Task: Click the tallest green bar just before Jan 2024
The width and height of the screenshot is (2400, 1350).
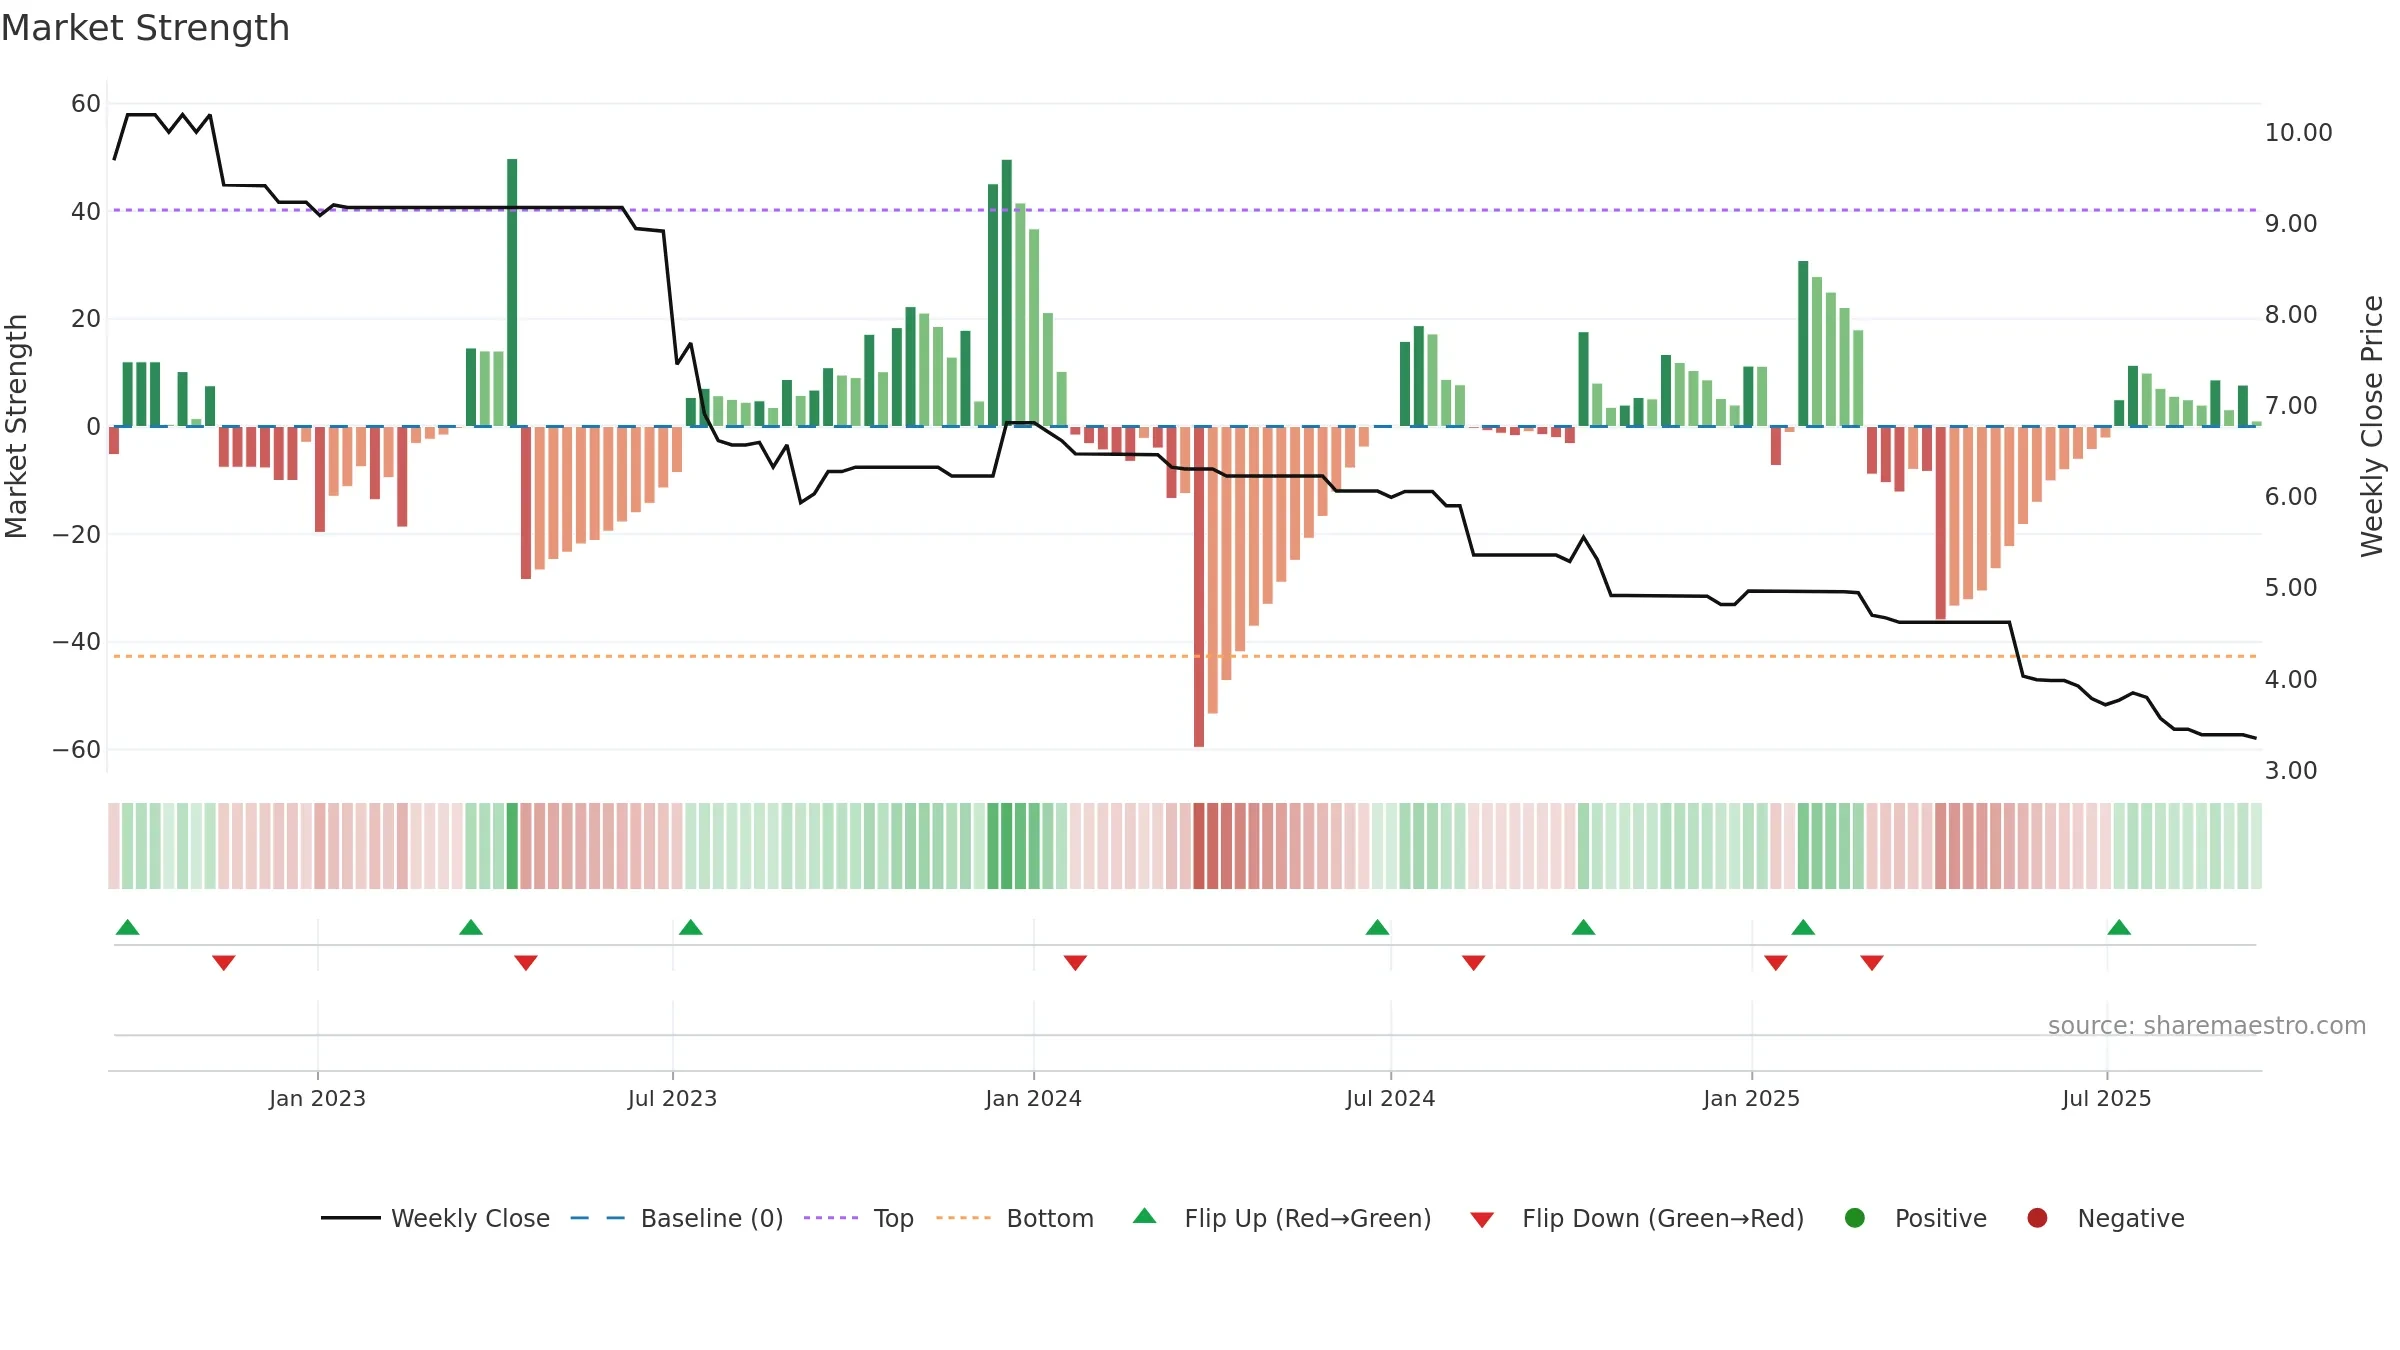Action: pos(1007,293)
